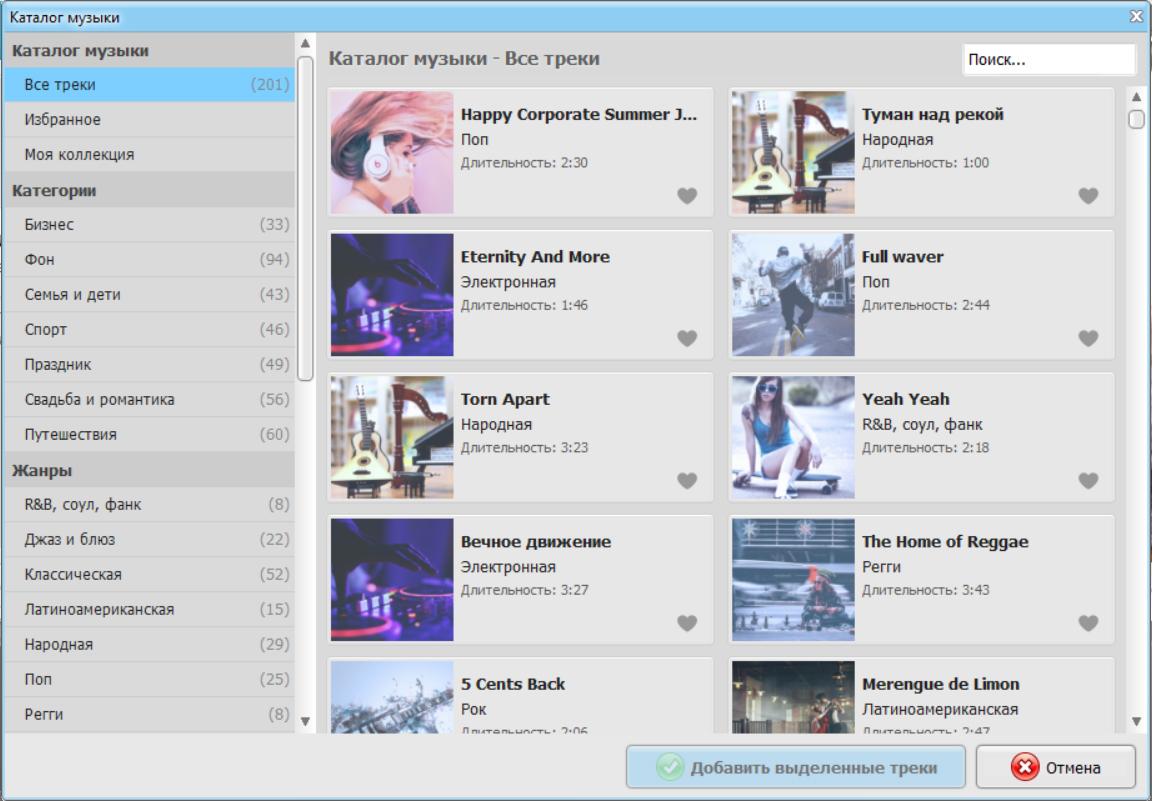Toggle heart on Torn Apart track
Screen dimensions: 1152x801
(687, 481)
